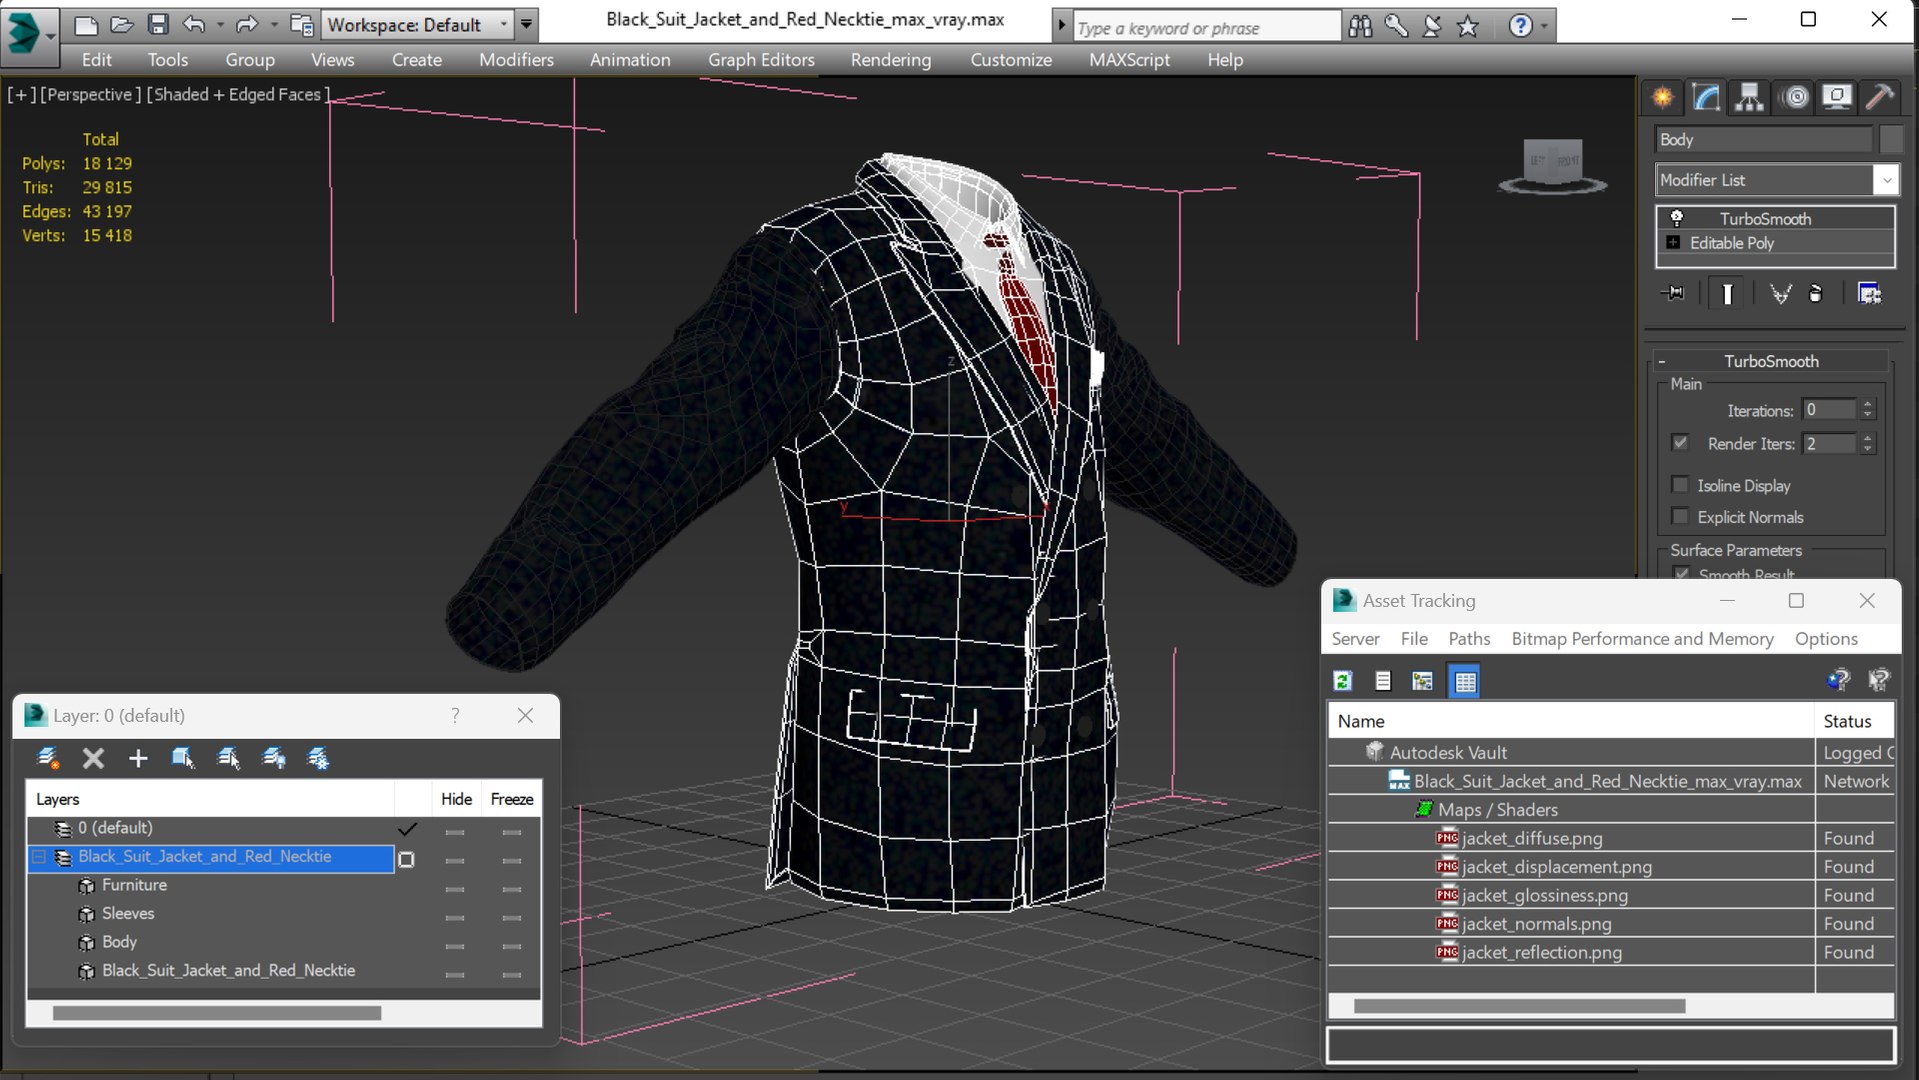The image size is (1919, 1080).
Task: Collapse the Black_Suit_Jacket_and_Red_Necktie layer tree
Action: tap(39, 857)
